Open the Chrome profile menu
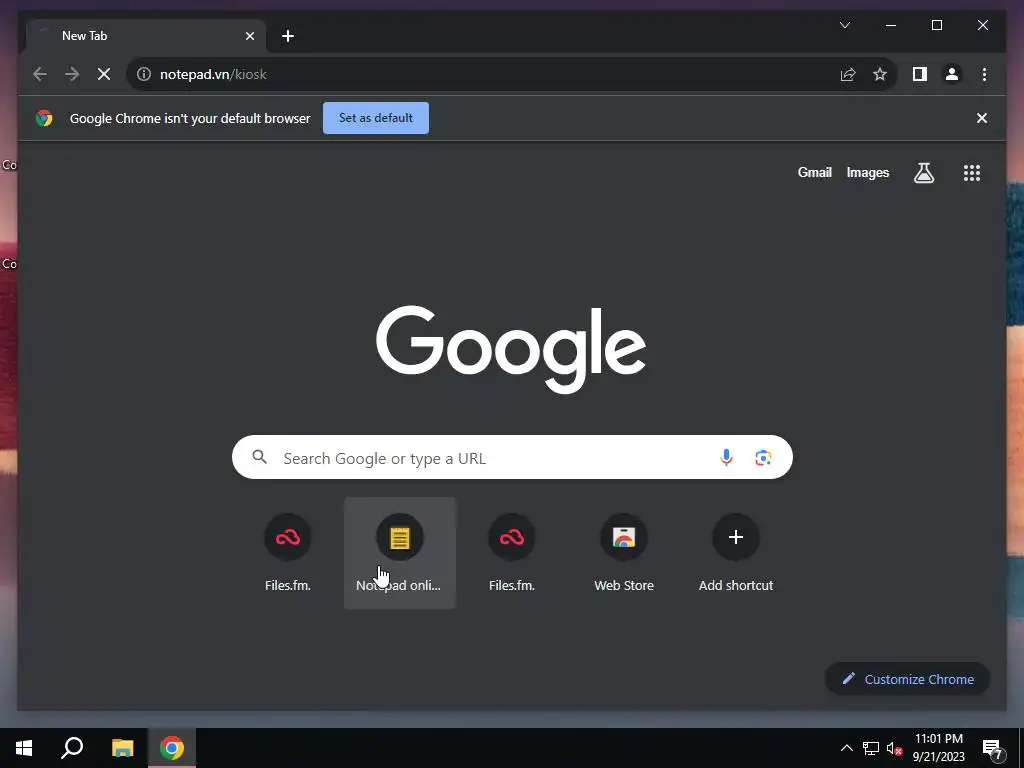The height and width of the screenshot is (768, 1024). pos(952,74)
